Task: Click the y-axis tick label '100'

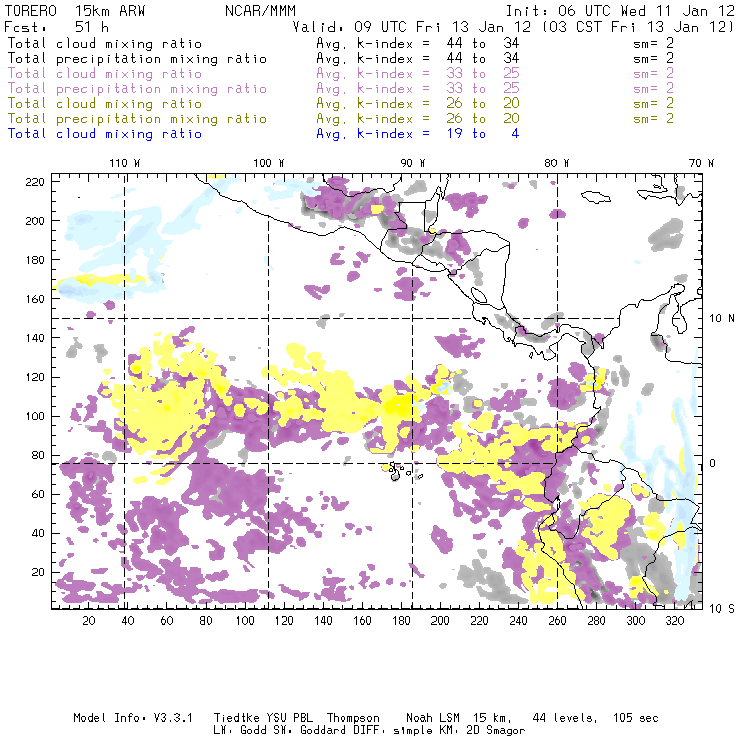Action: point(35,416)
